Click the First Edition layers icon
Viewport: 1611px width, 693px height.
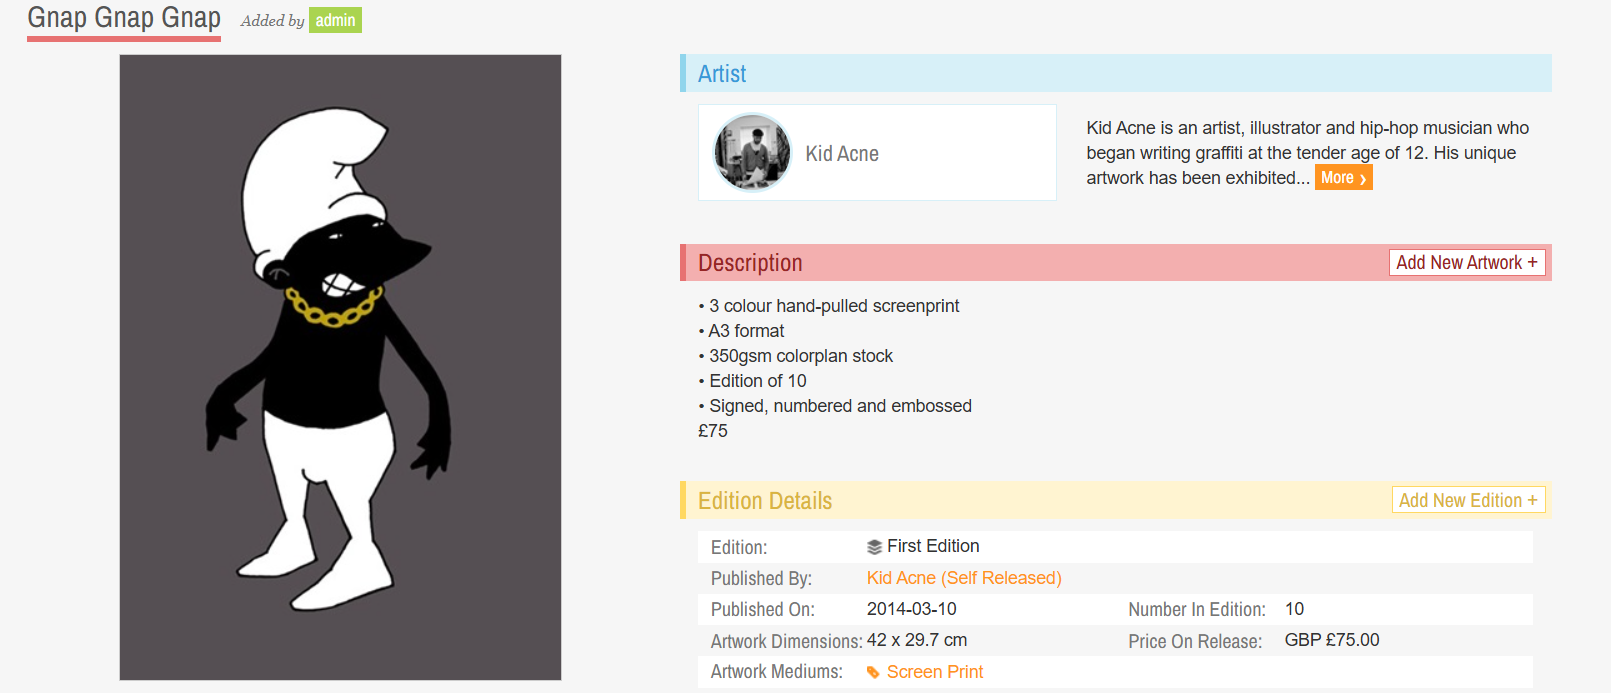[874, 547]
